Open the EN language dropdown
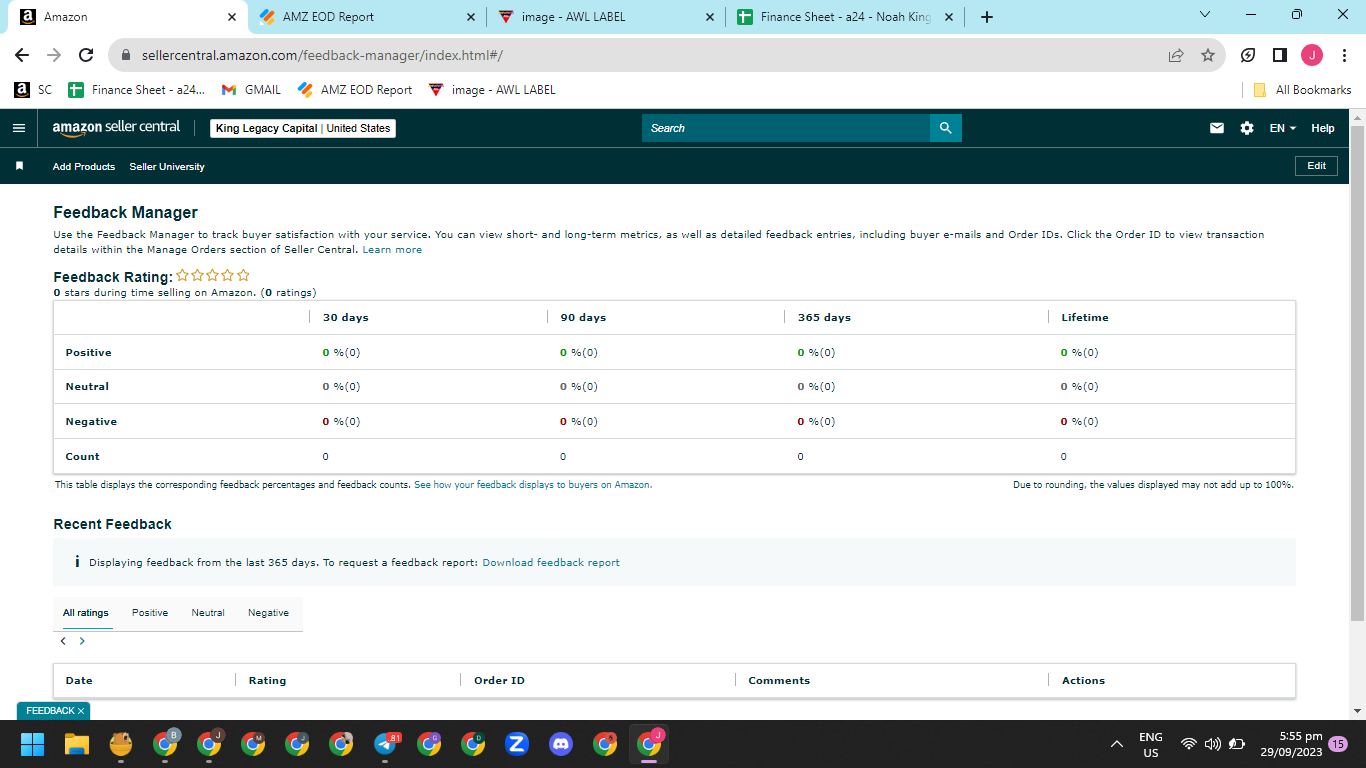The width and height of the screenshot is (1366, 768). pyautogui.click(x=1282, y=128)
